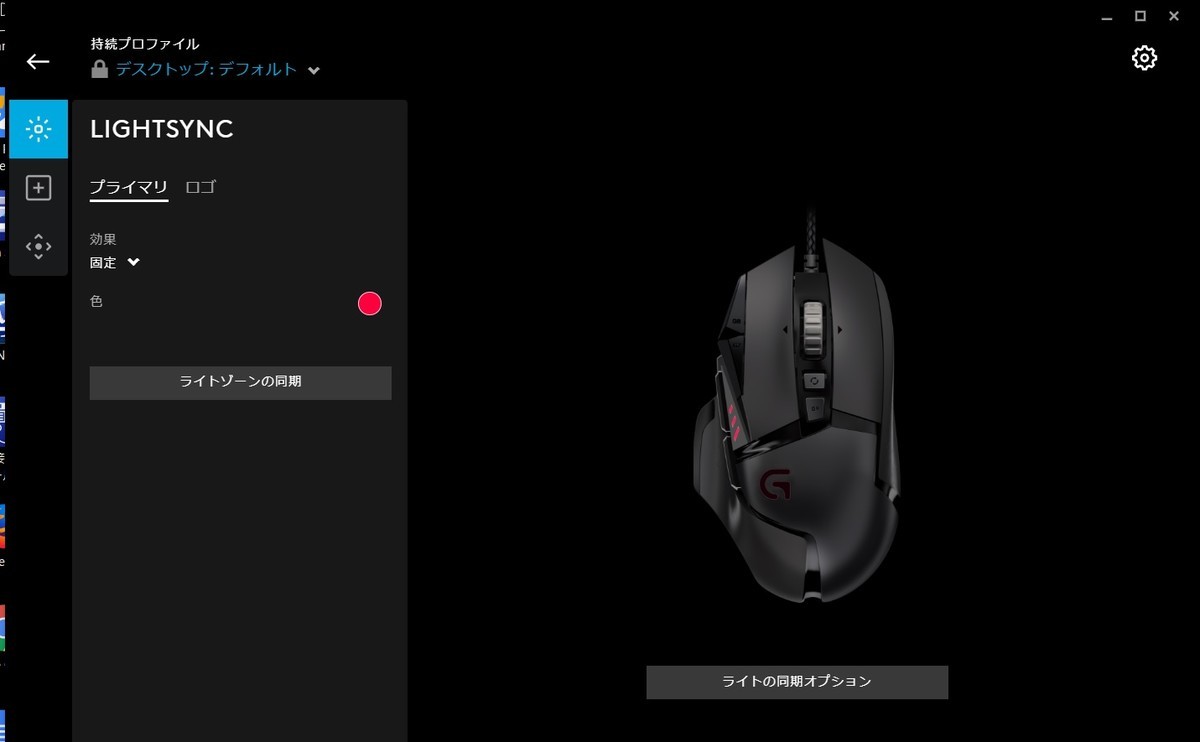This screenshot has width=1200, height=742.
Task: Open the red color swatch next to 色
Action: pyautogui.click(x=370, y=303)
